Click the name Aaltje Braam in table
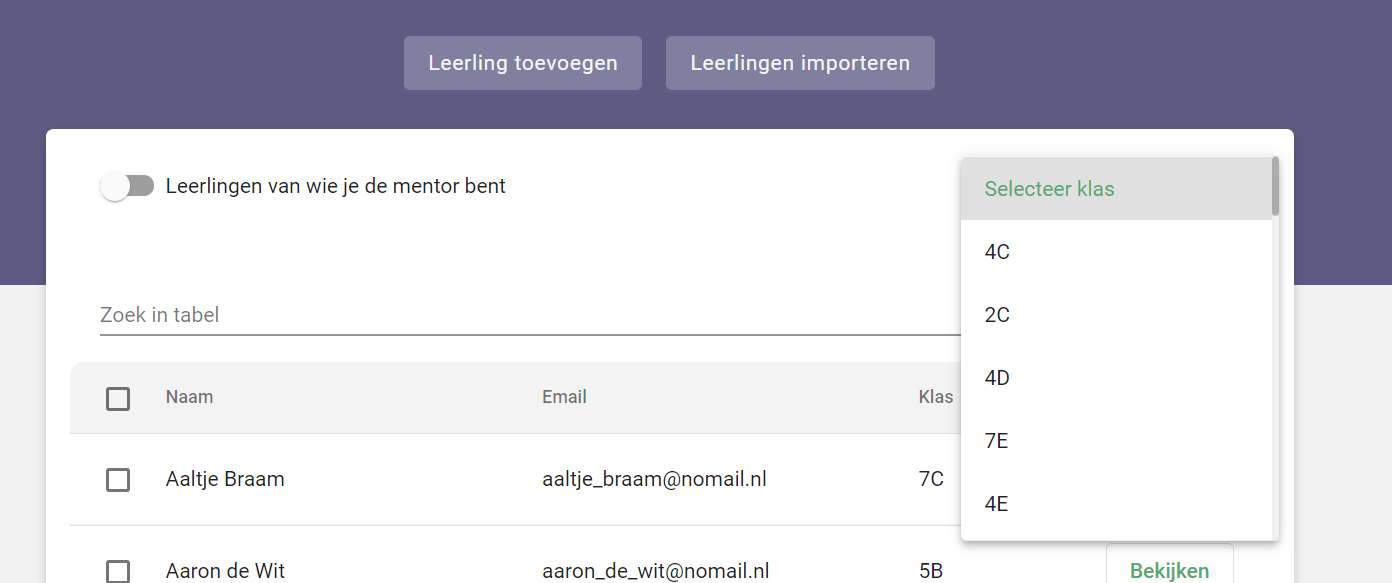The height and width of the screenshot is (583, 1392). 225,479
